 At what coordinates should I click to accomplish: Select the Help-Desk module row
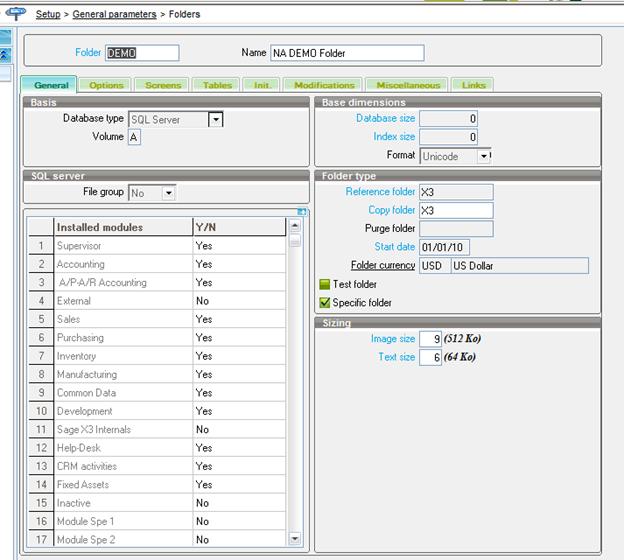(157, 448)
